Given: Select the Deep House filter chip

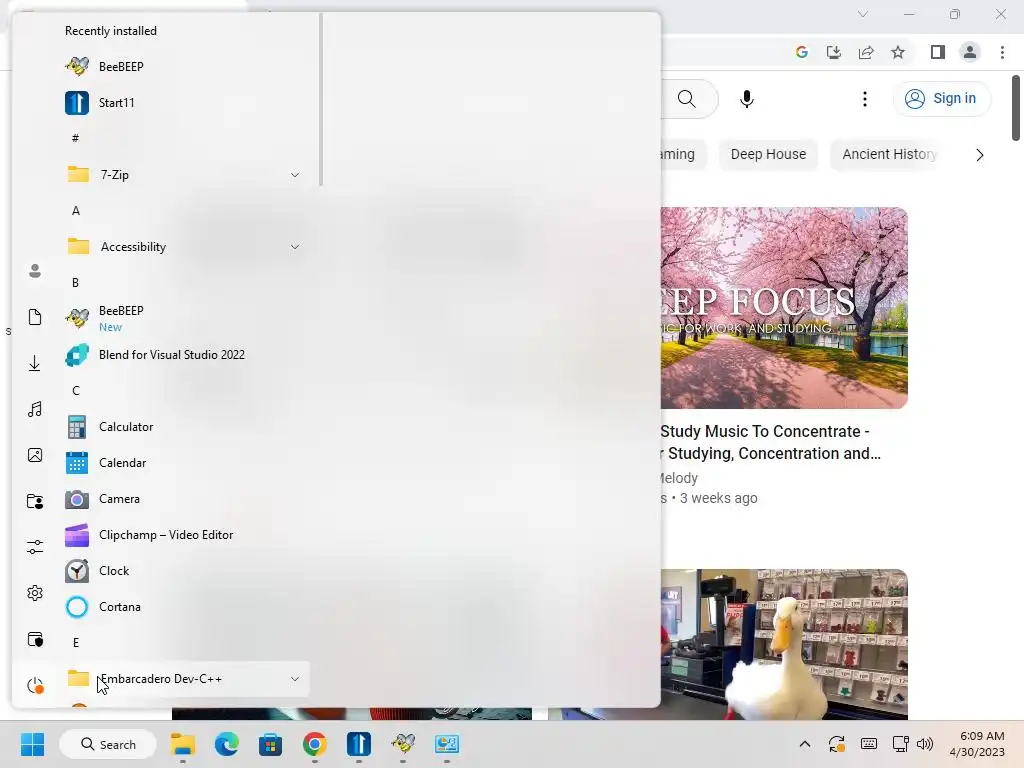Looking at the screenshot, I should point(768,155).
